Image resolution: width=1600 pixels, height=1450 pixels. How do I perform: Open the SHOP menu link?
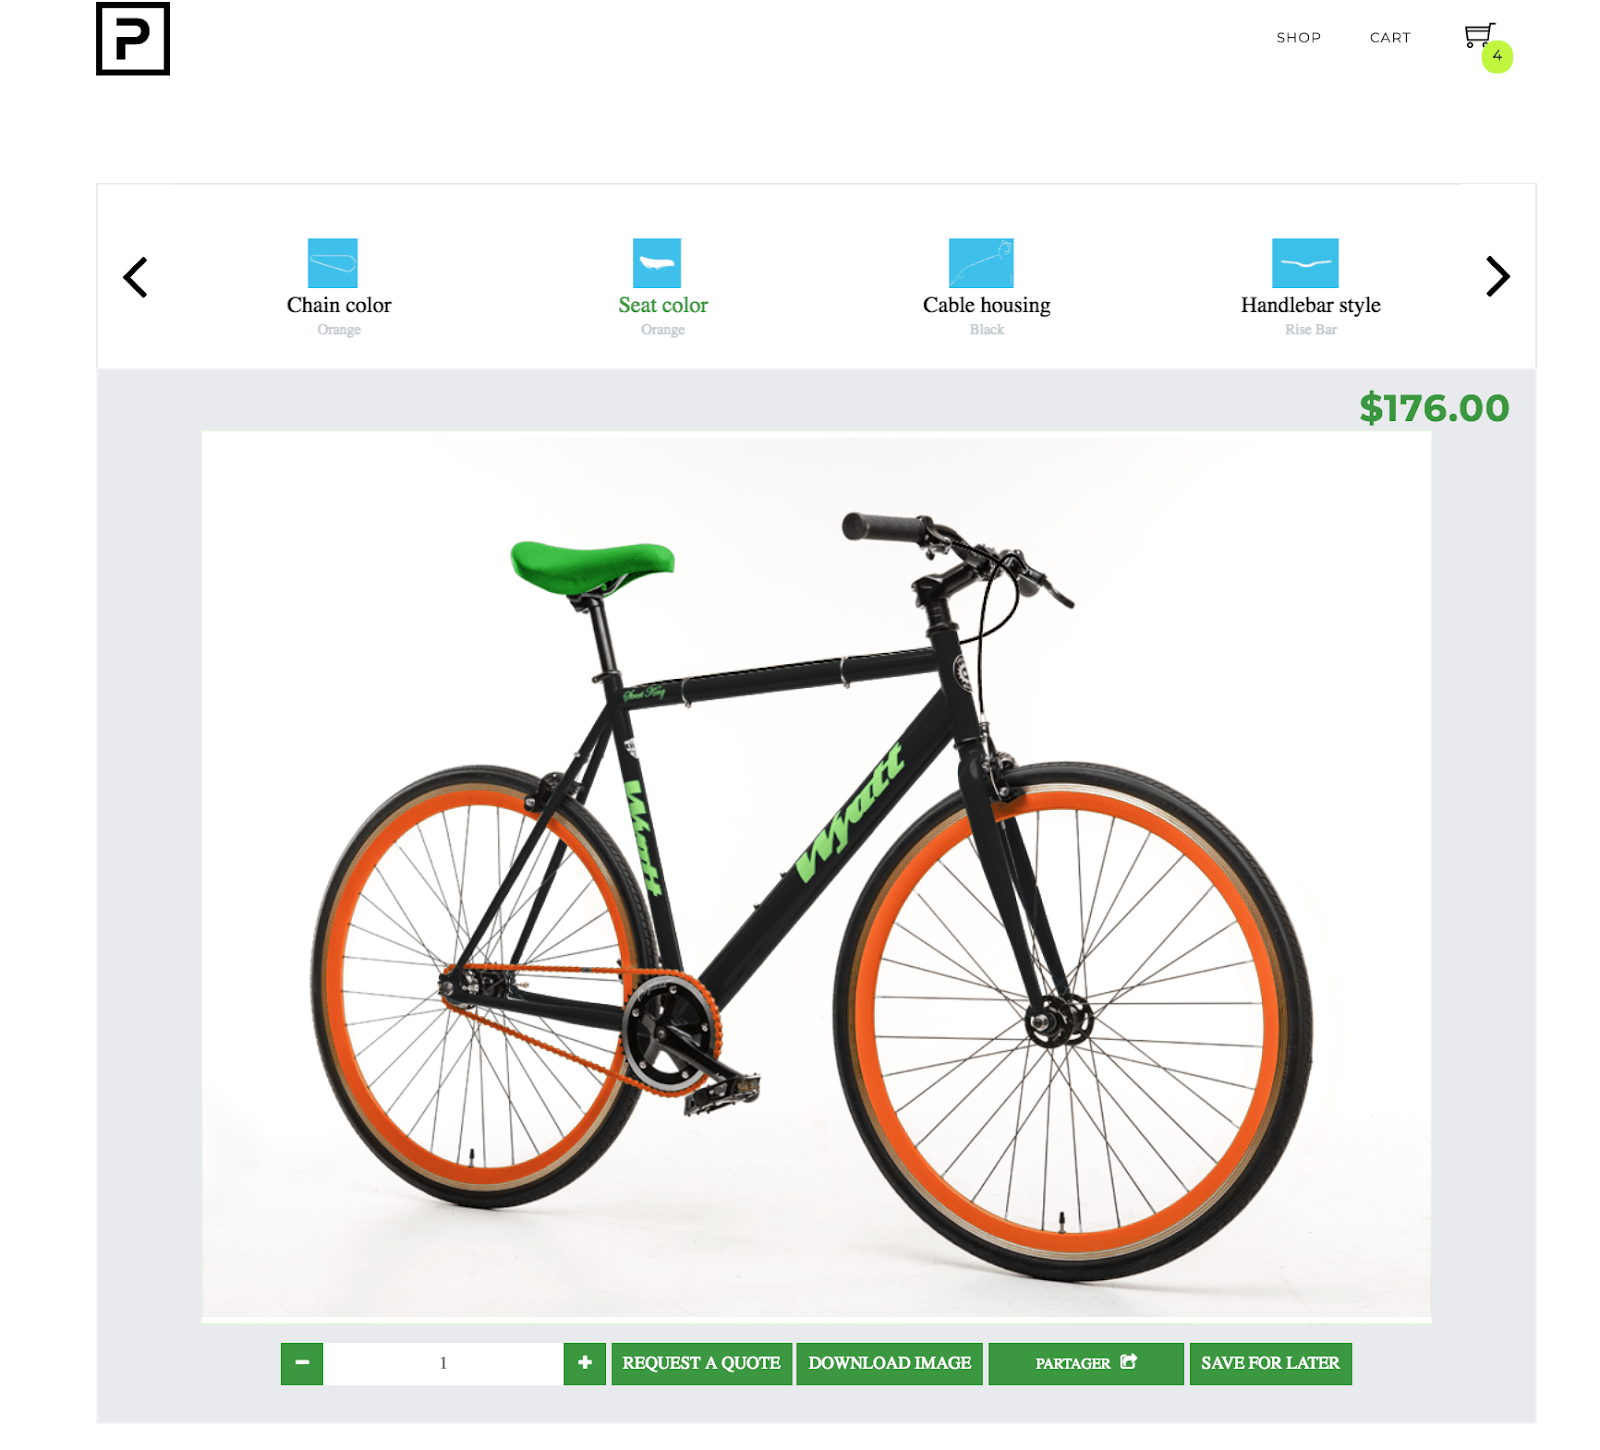click(x=1299, y=38)
